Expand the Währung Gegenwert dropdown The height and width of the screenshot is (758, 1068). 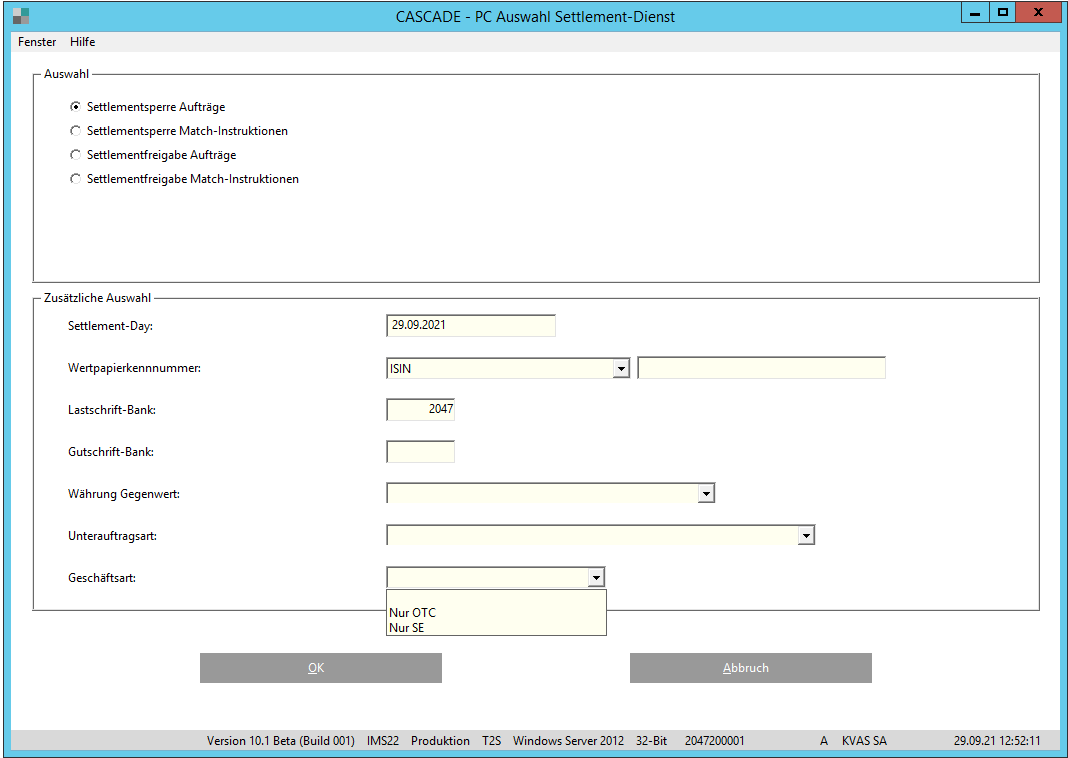click(x=706, y=493)
